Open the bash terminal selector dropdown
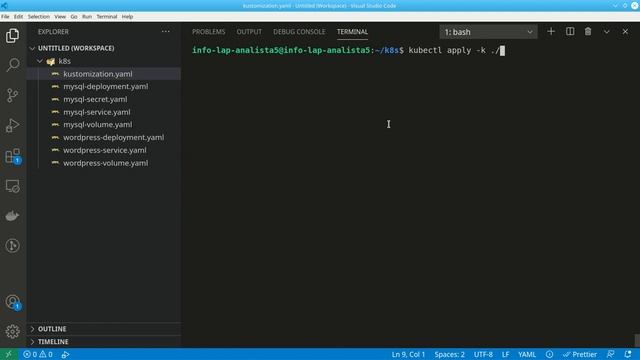The image size is (640, 360). click(x=488, y=32)
